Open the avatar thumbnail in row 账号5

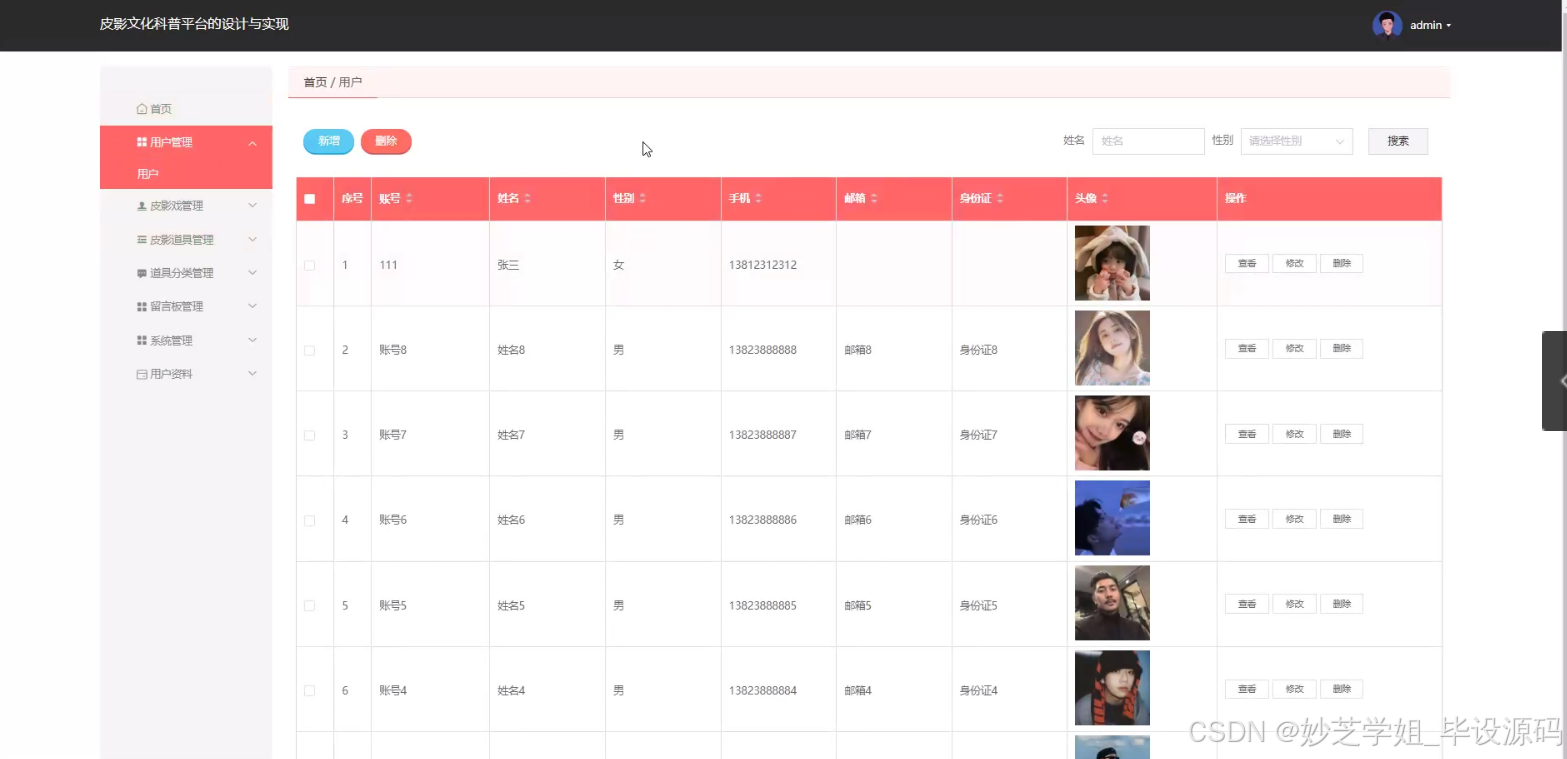pyautogui.click(x=1112, y=603)
